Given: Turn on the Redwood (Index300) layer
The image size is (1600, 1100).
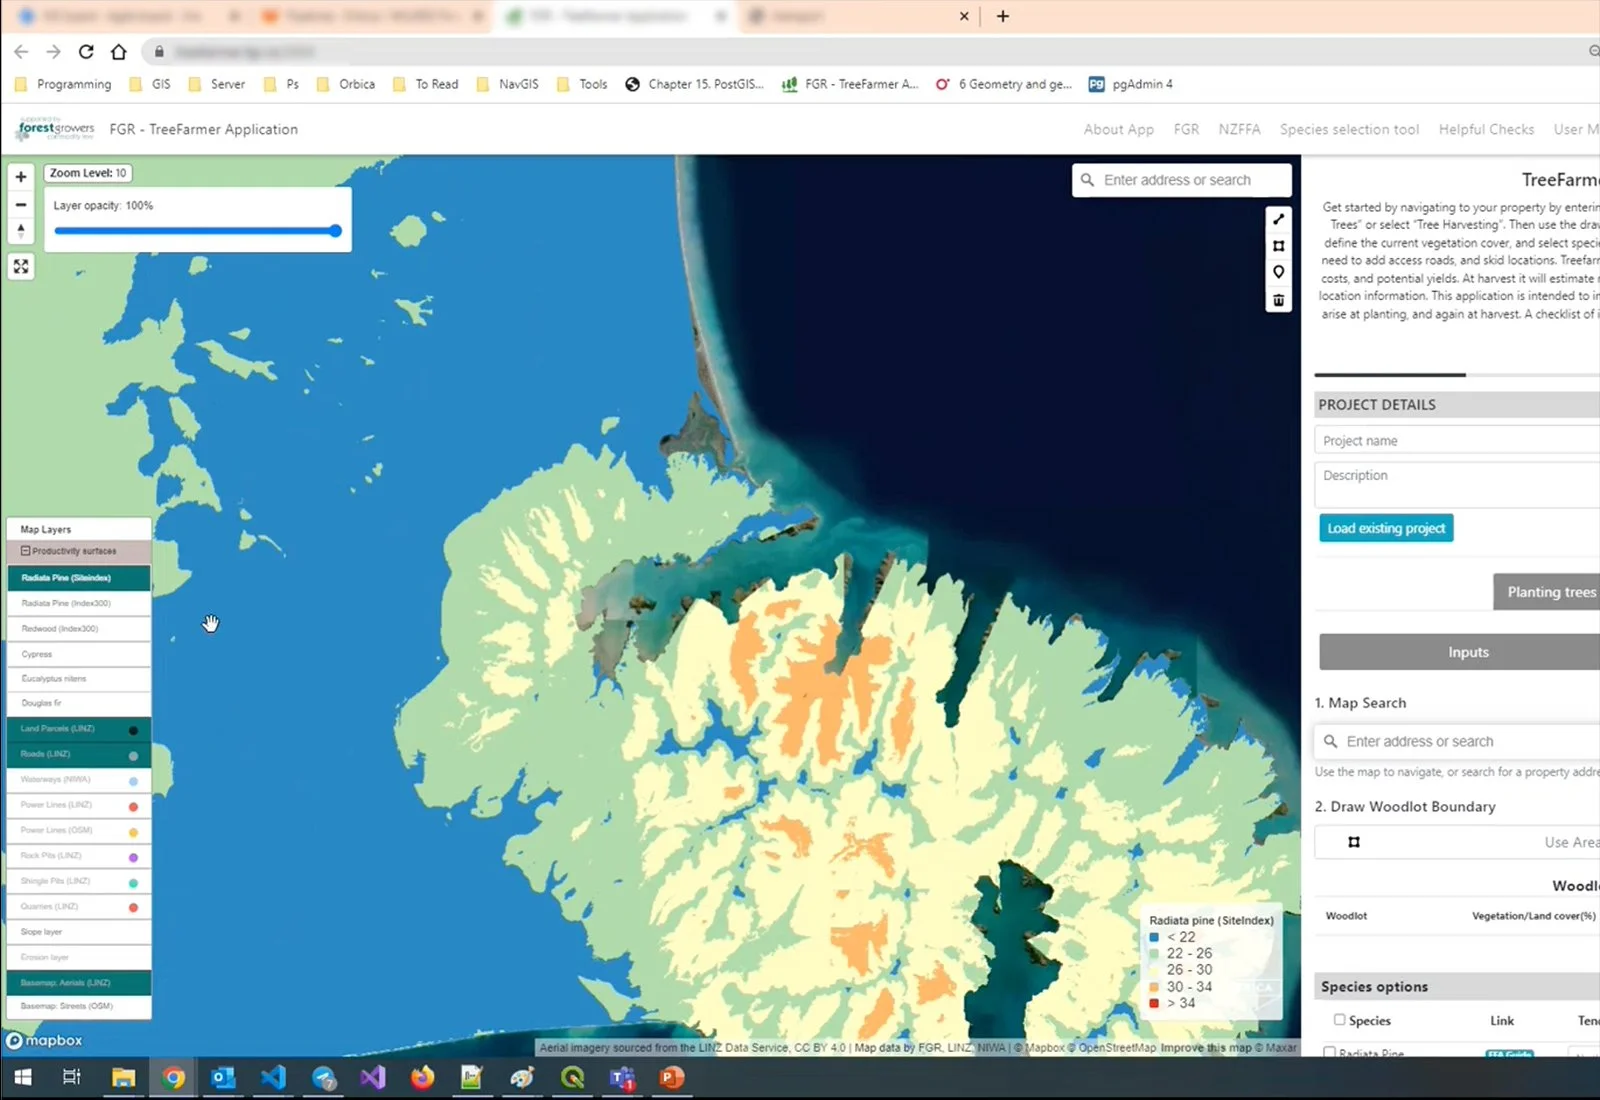Looking at the screenshot, I should (79, 629).
